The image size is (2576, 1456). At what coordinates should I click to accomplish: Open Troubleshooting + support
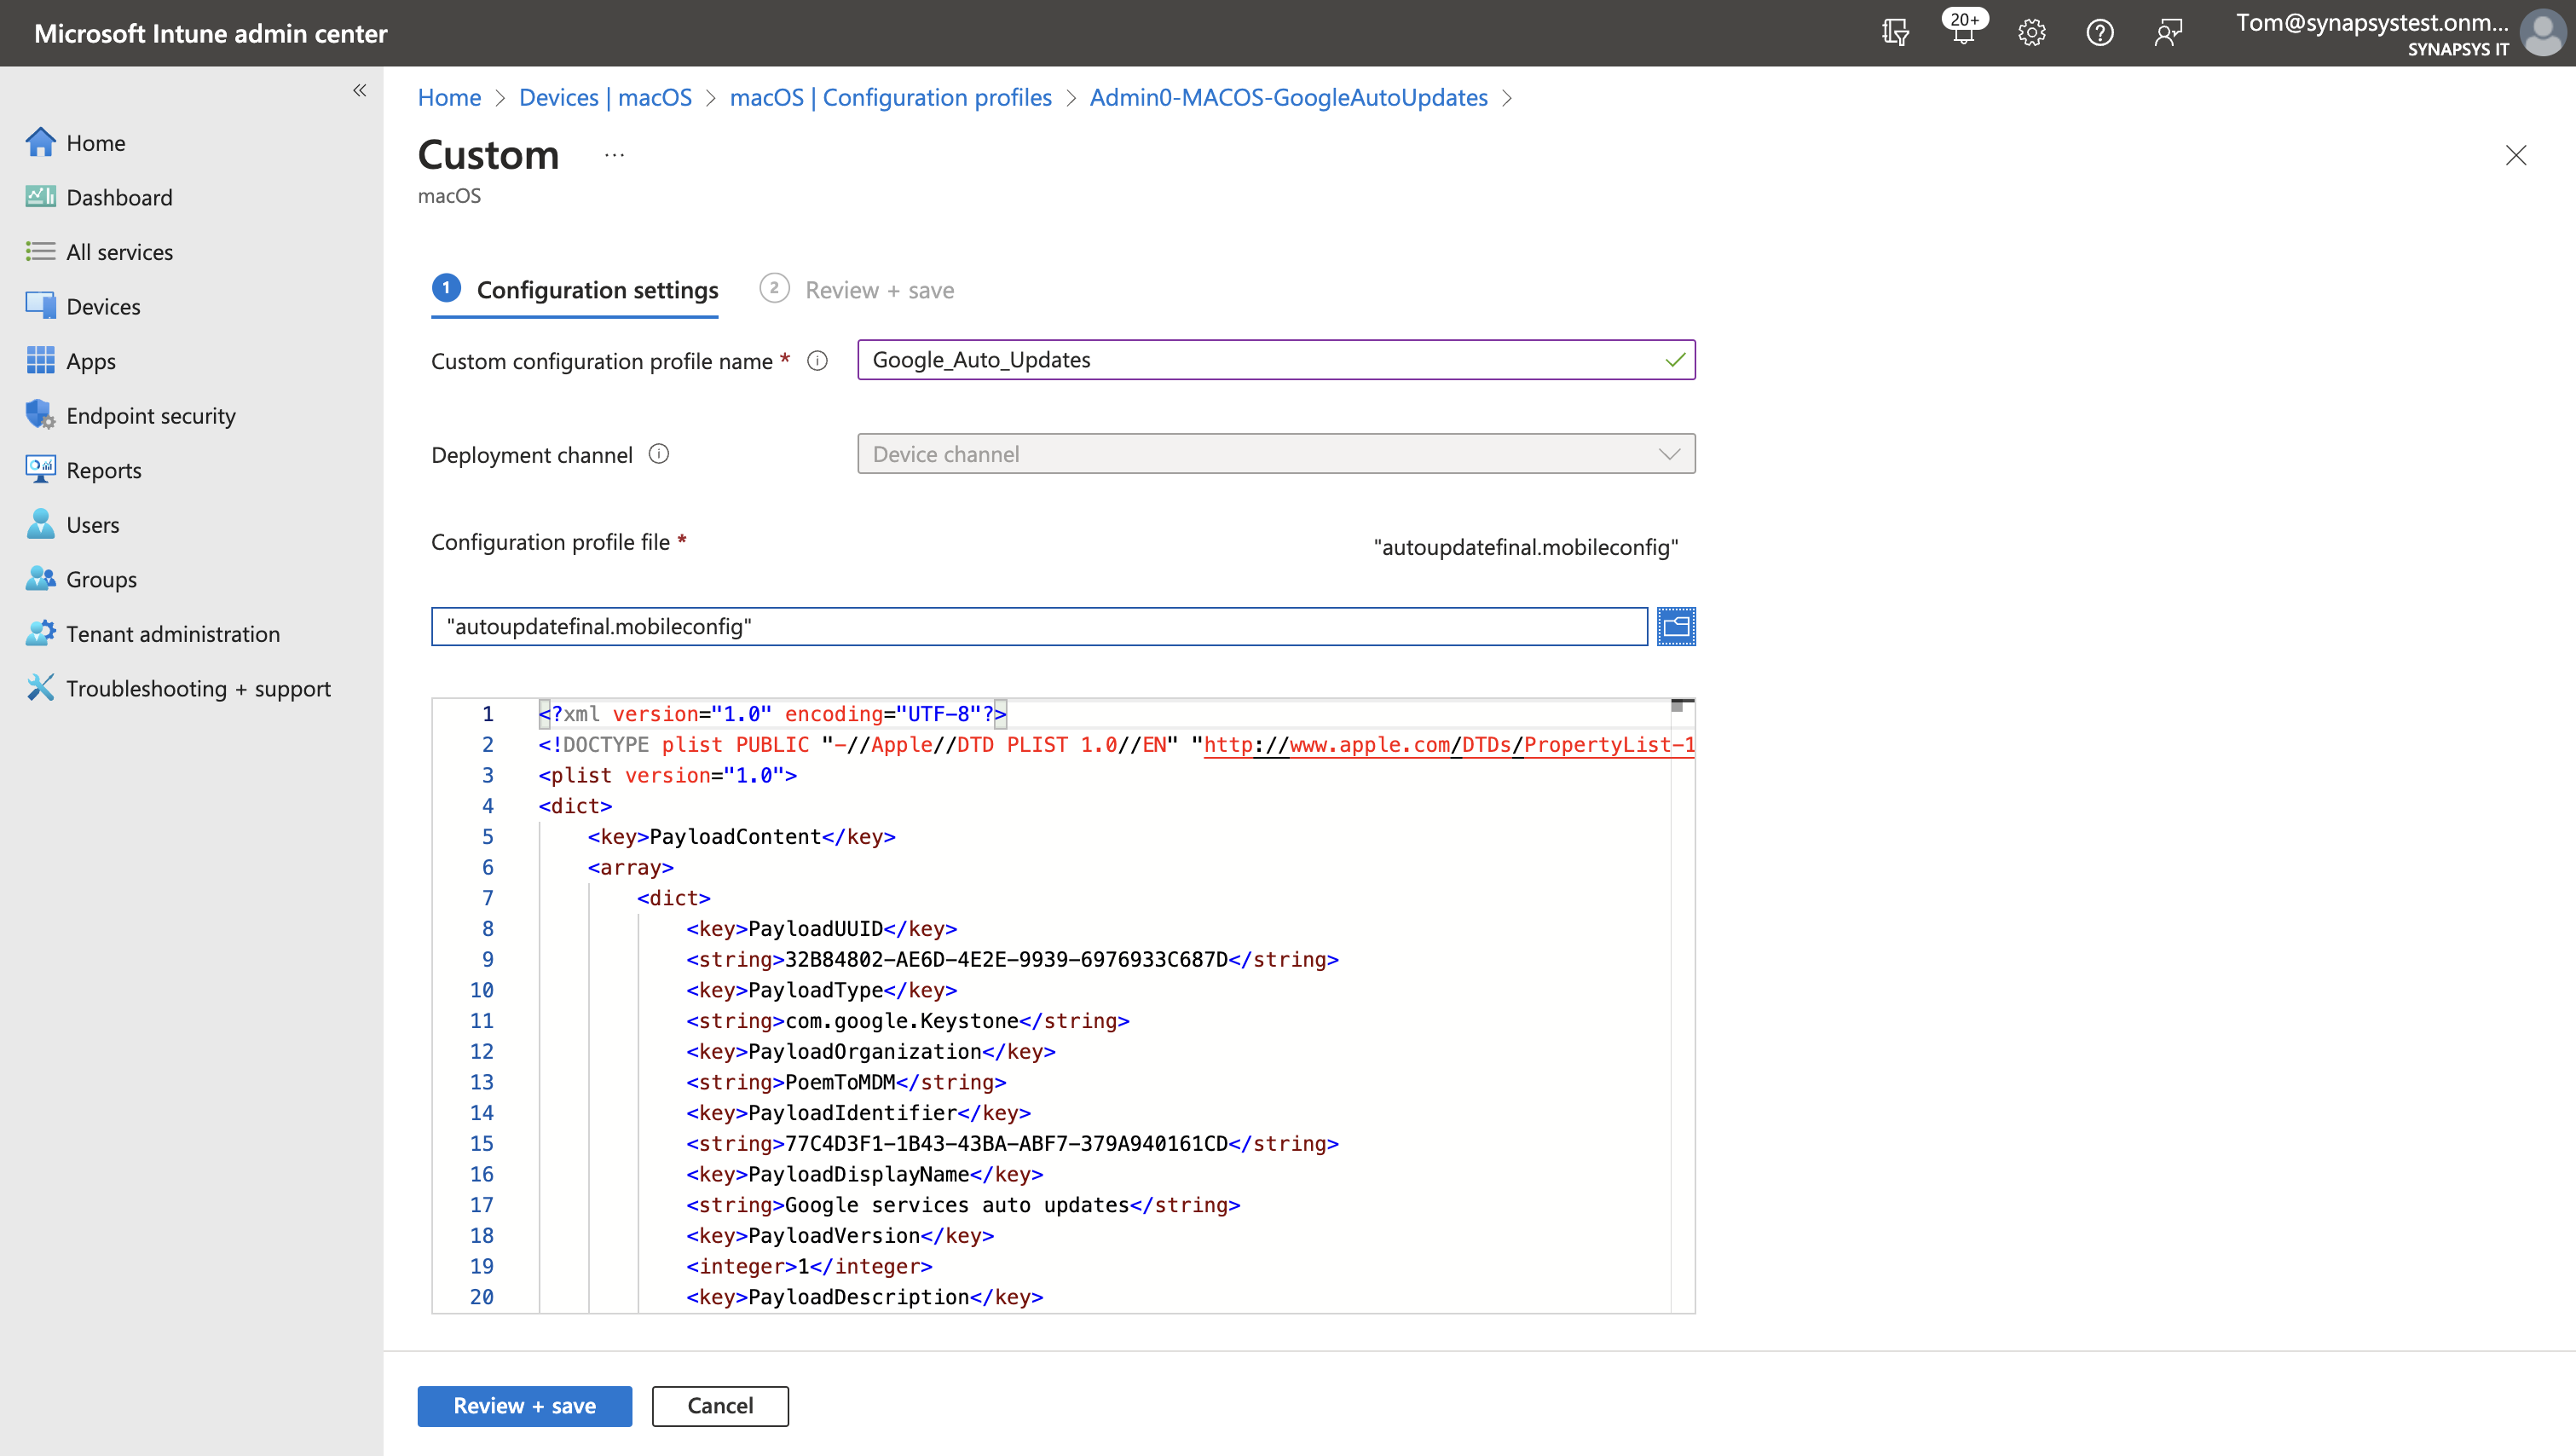click(198, 688)
